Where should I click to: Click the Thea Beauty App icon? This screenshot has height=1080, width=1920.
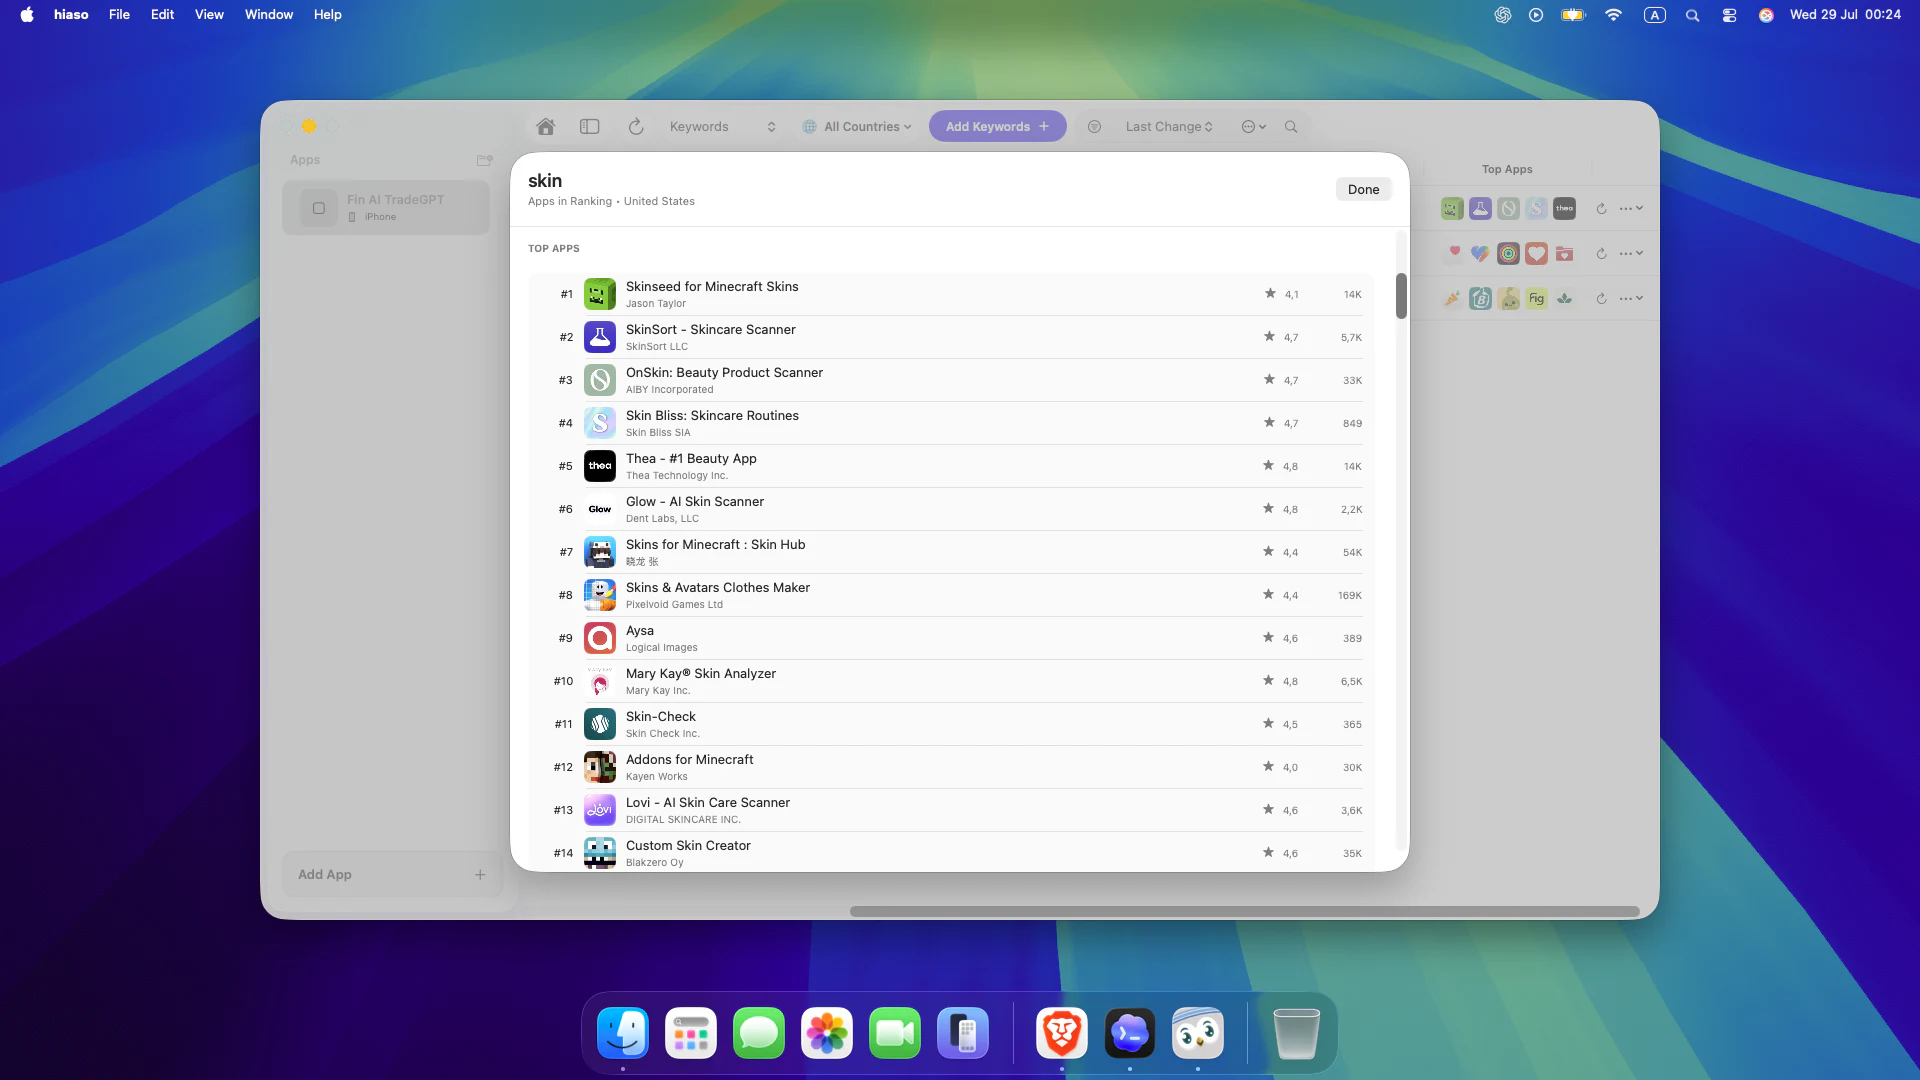point(600,467)
